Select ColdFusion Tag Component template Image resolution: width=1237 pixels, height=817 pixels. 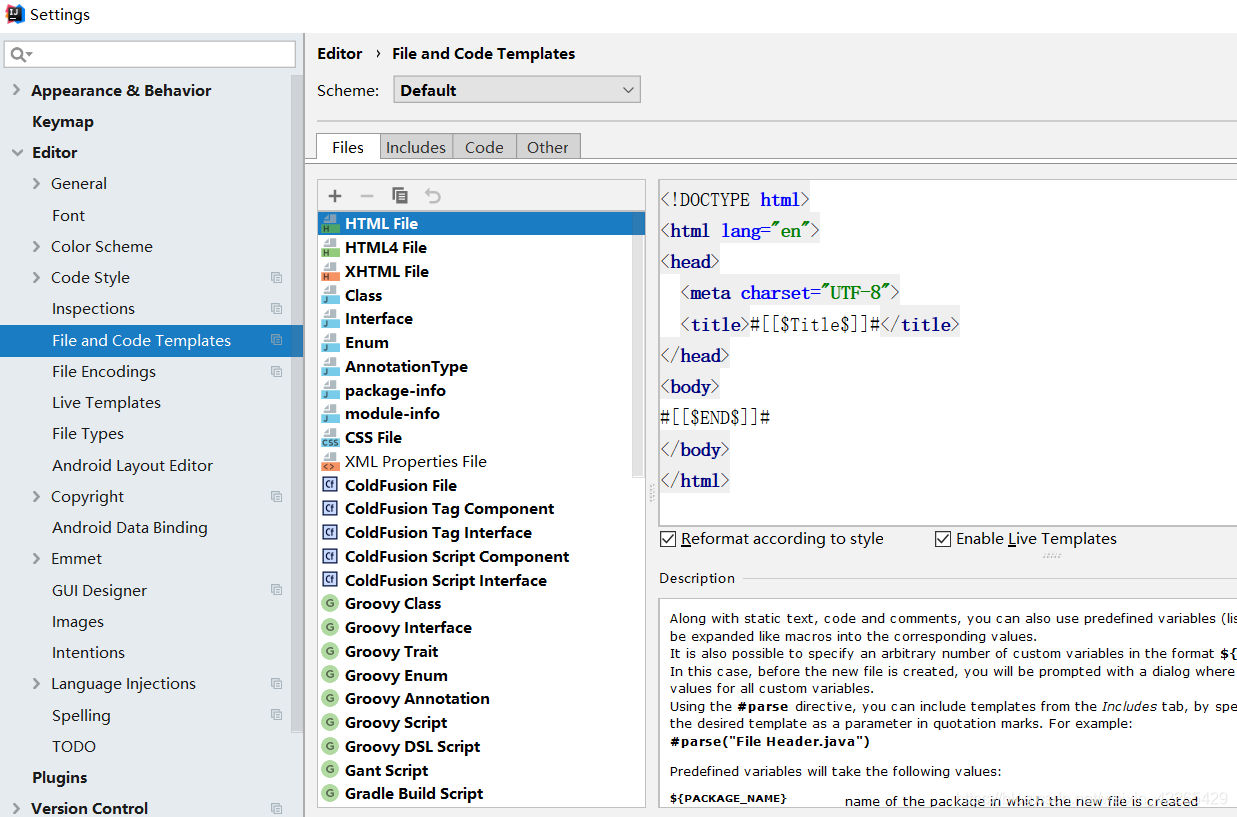pyautogui.click(x=449, y=509)
